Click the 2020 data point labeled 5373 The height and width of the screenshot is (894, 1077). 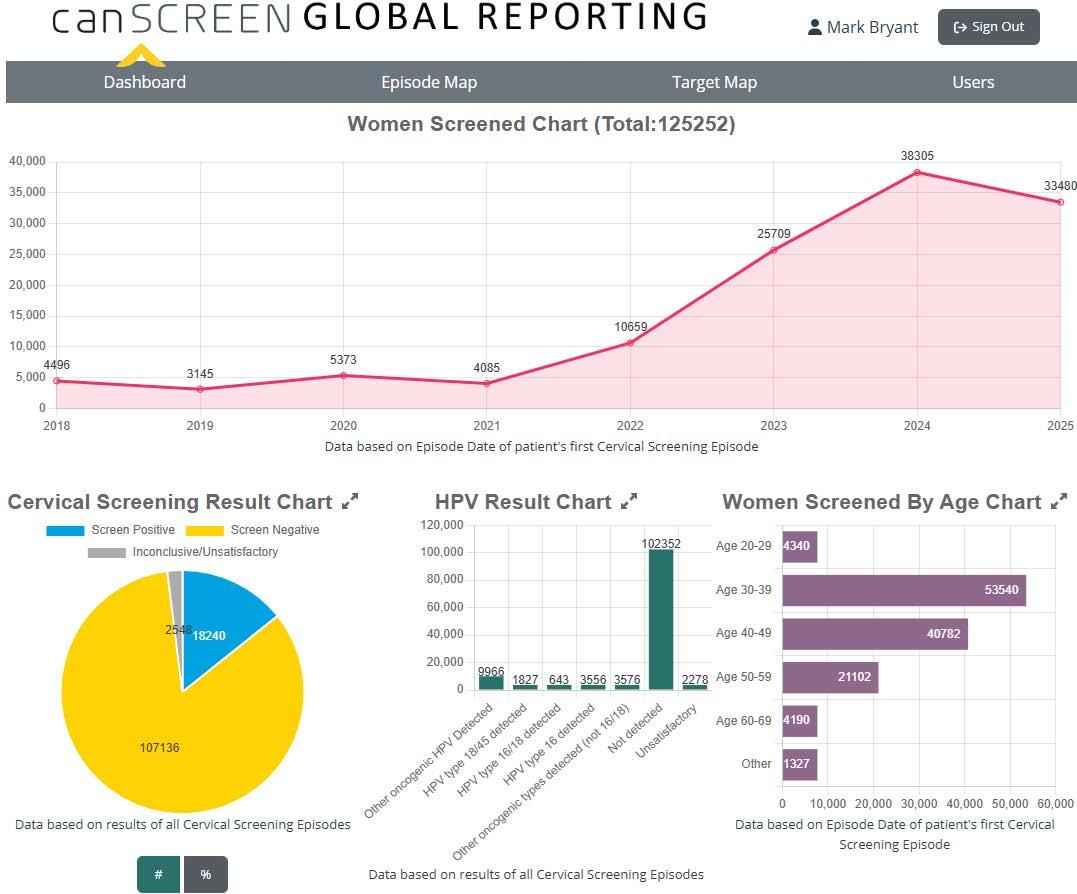tap(343, 376)
